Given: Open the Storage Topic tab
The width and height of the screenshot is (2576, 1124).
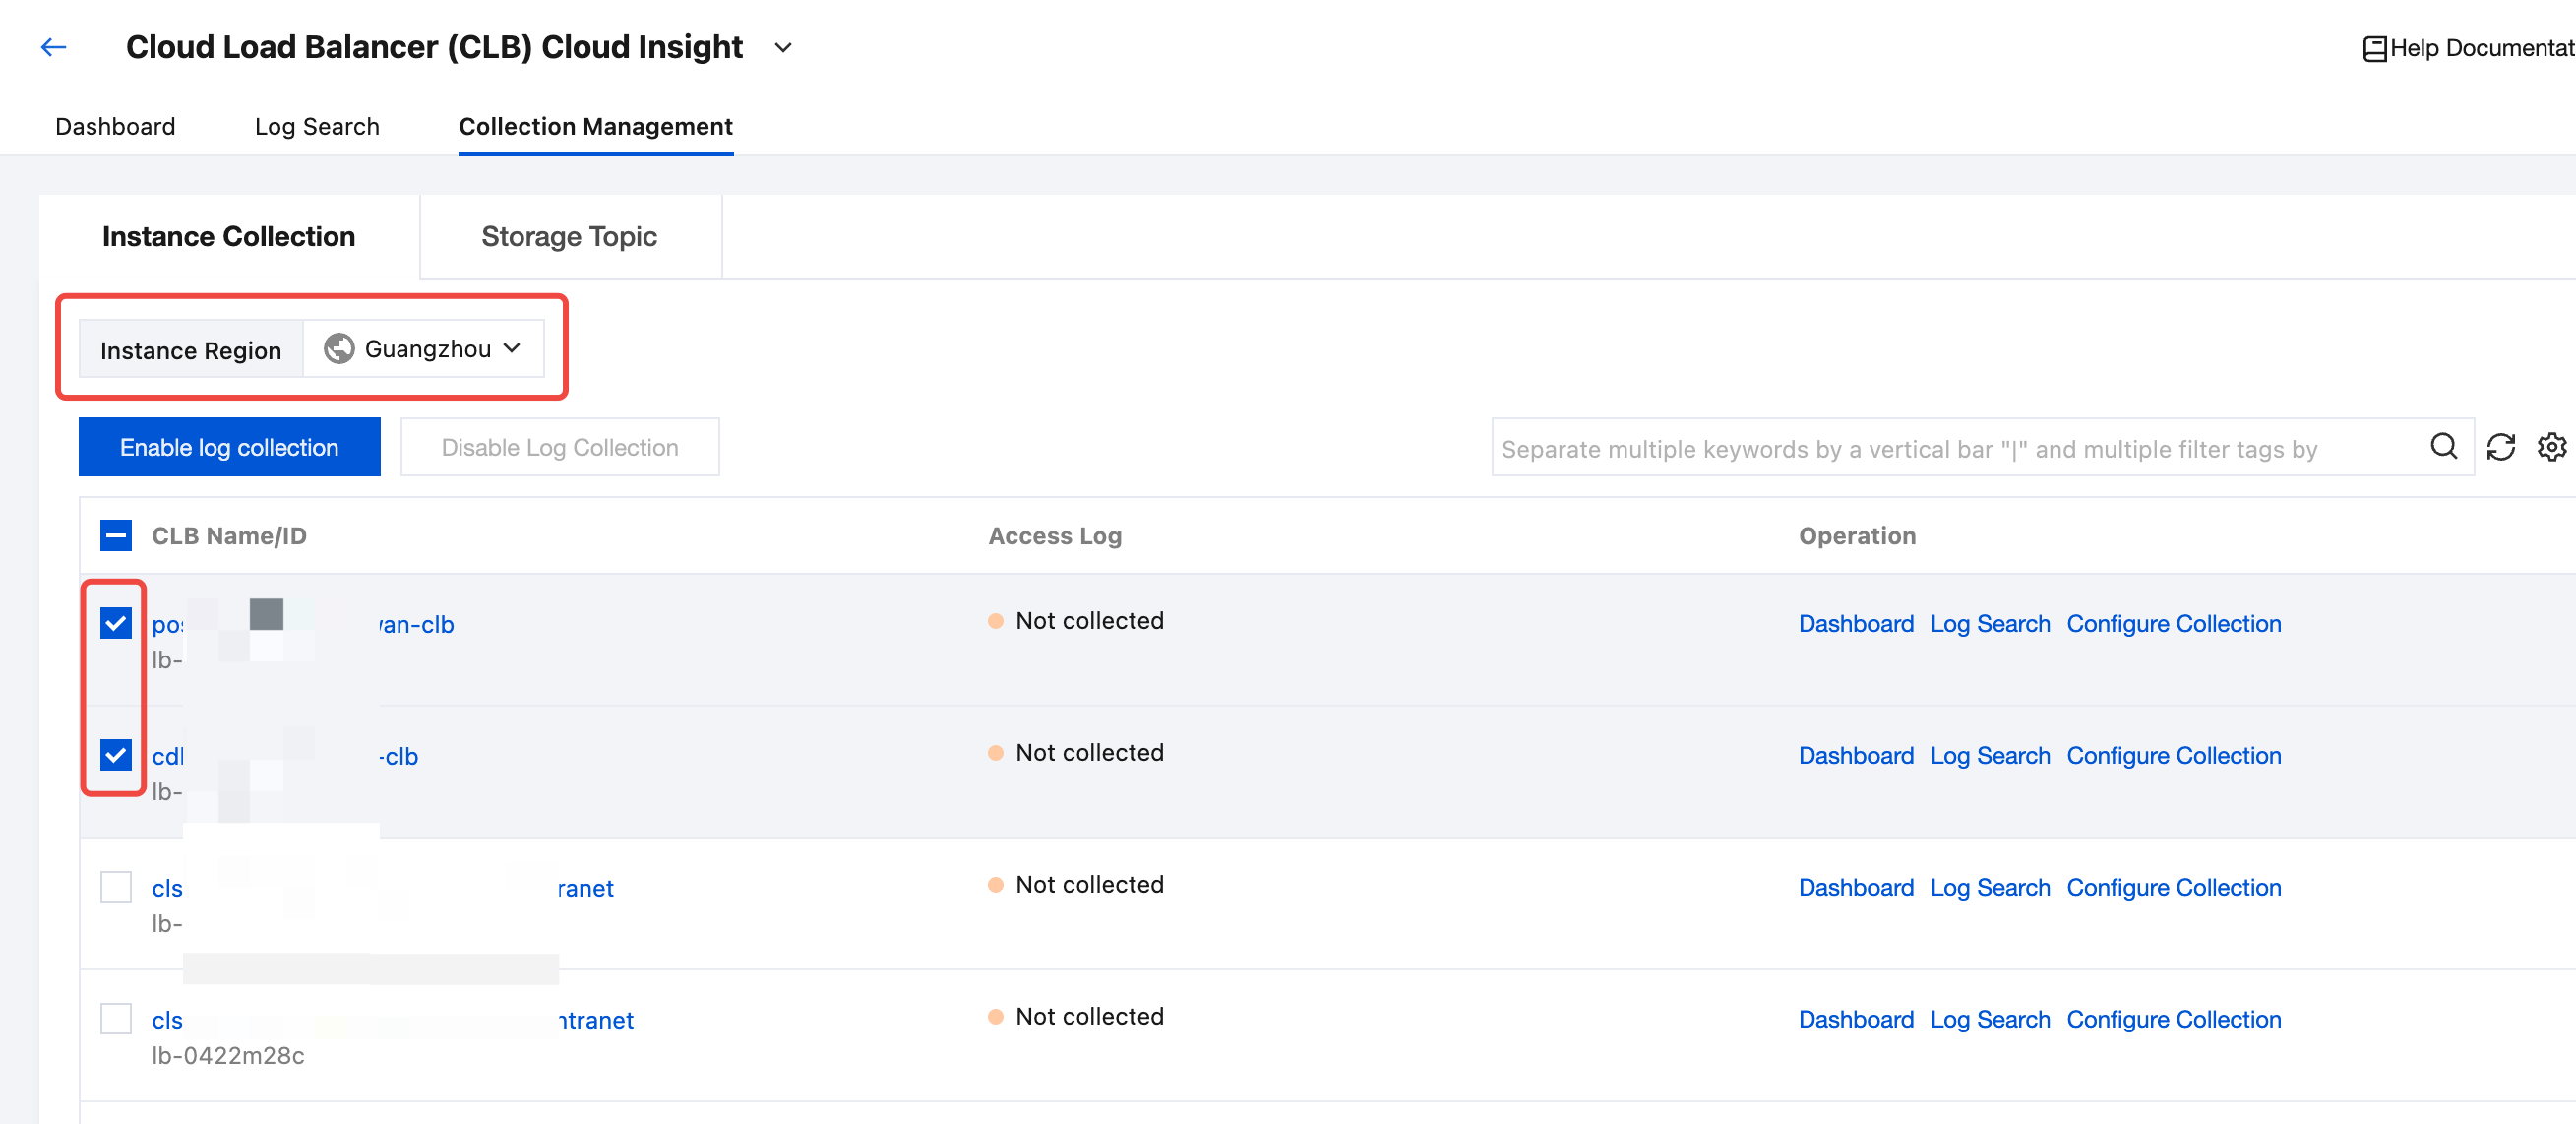Looking at the screenshot, I should [x=569, y=236].
